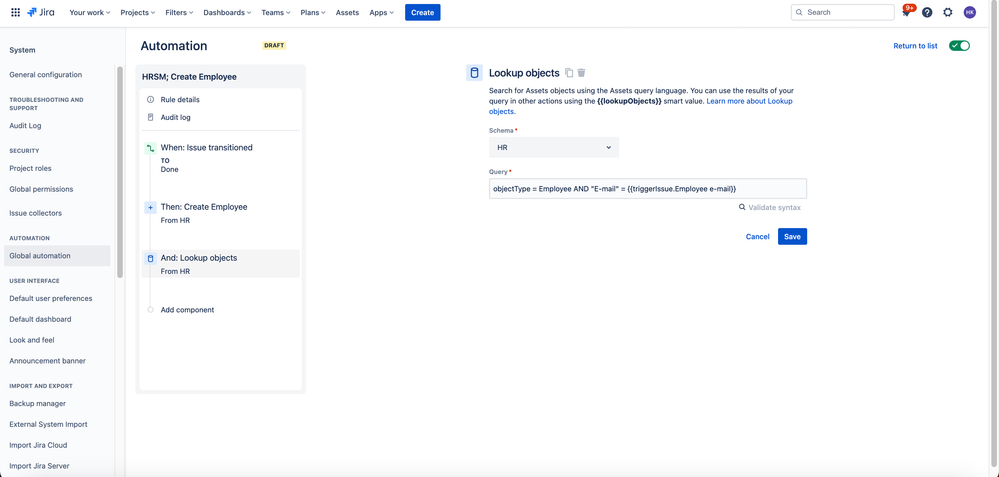Click Validate syntax
The image size is (999, 477).
click(770, 208)
